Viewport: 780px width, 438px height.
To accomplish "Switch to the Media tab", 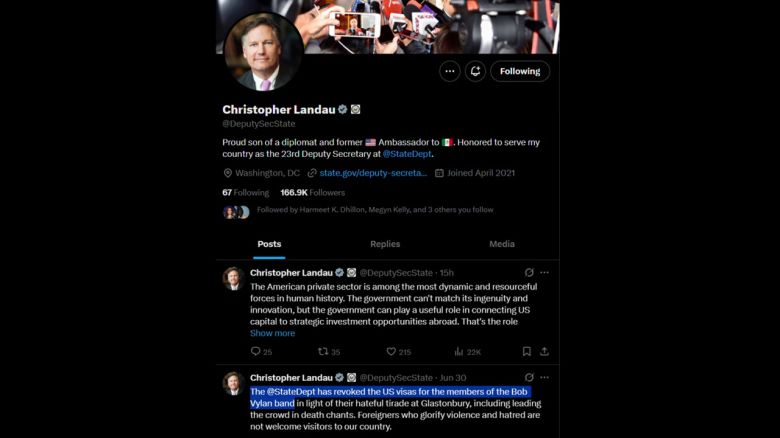I will pyautogui.click(x=502, y=244).
